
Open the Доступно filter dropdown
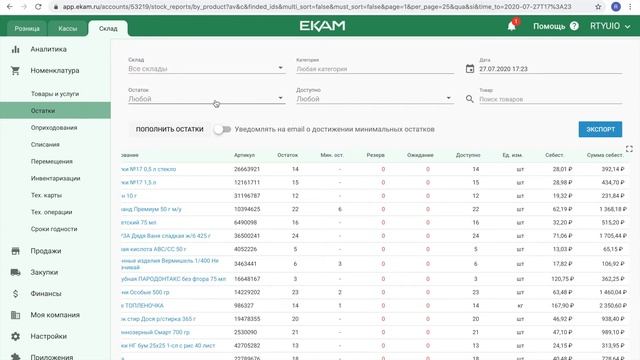pos(374,99)
